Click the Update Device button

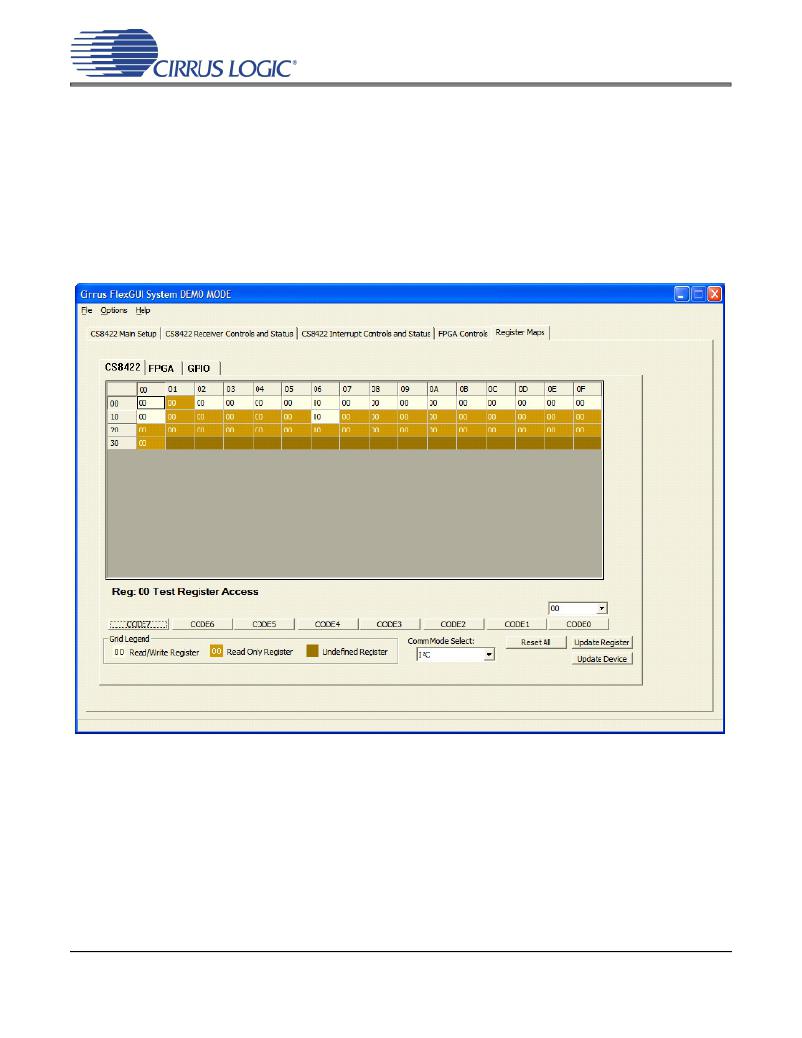coord(601,659)
